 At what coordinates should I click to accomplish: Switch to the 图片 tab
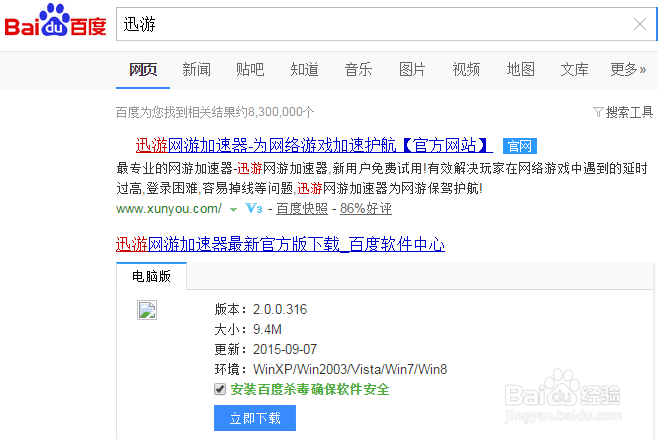pyautogui.click(x=412, y=69)
